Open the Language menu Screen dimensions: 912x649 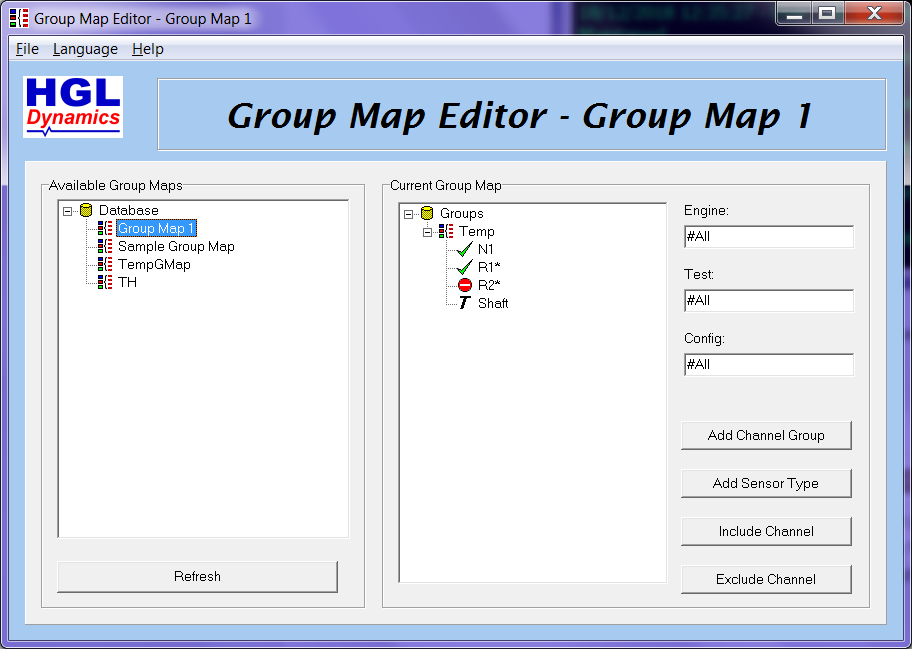[x=85, y=49]
